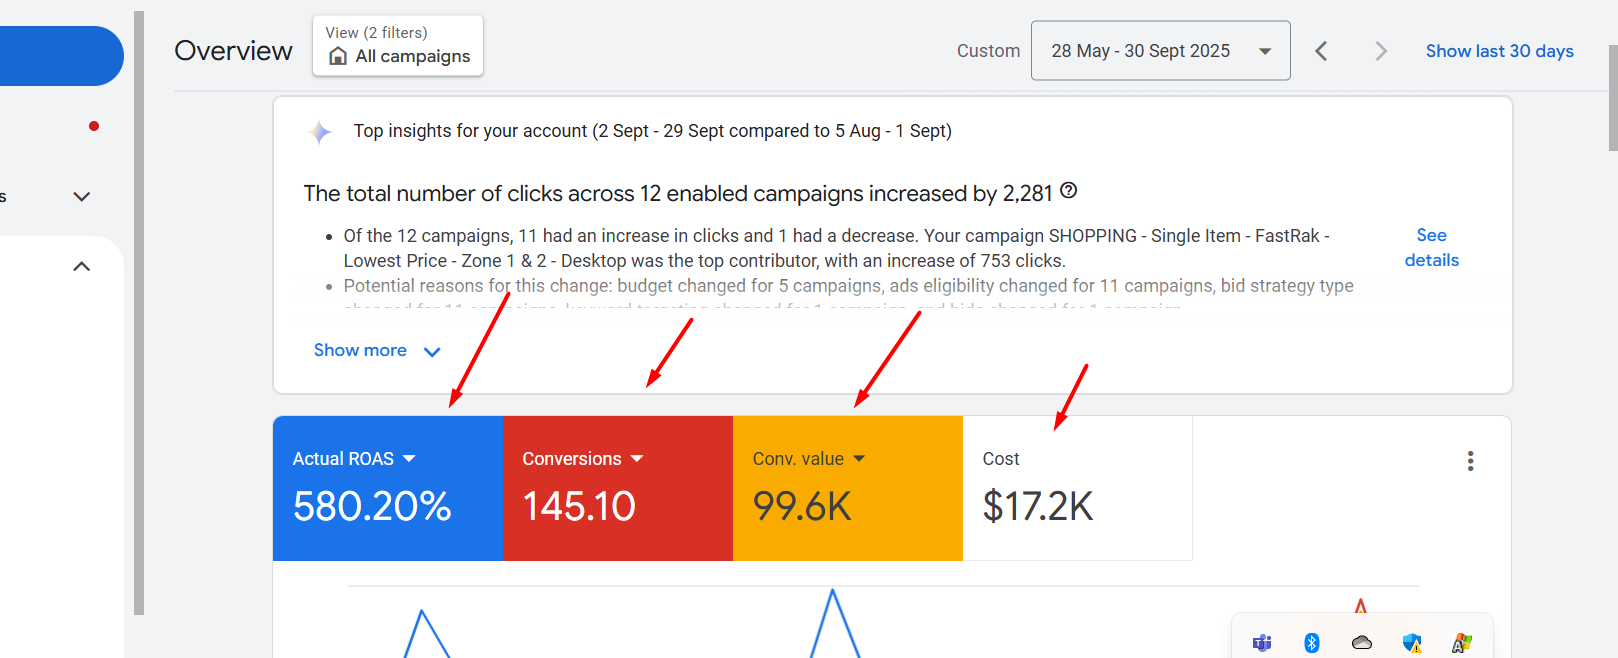Collapse the sidebar section with the up chevron
The height and width of the screenshot is (658, 1618).
(82, 267)
